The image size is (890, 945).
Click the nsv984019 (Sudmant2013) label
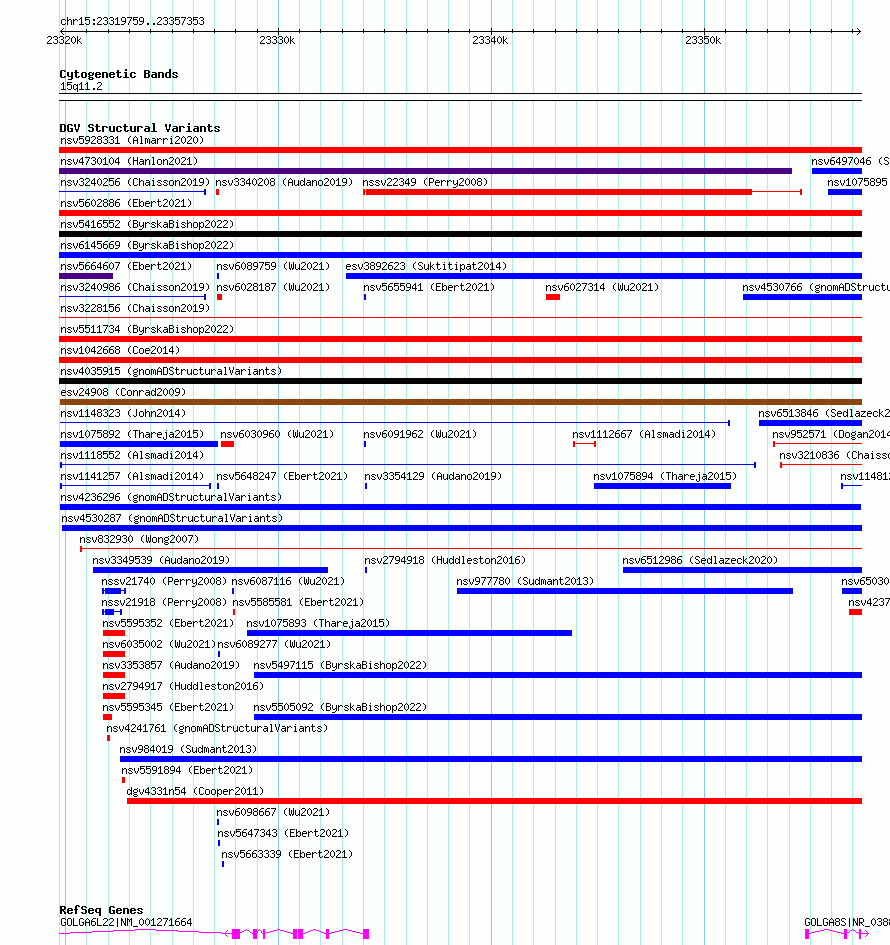point(188,750)
